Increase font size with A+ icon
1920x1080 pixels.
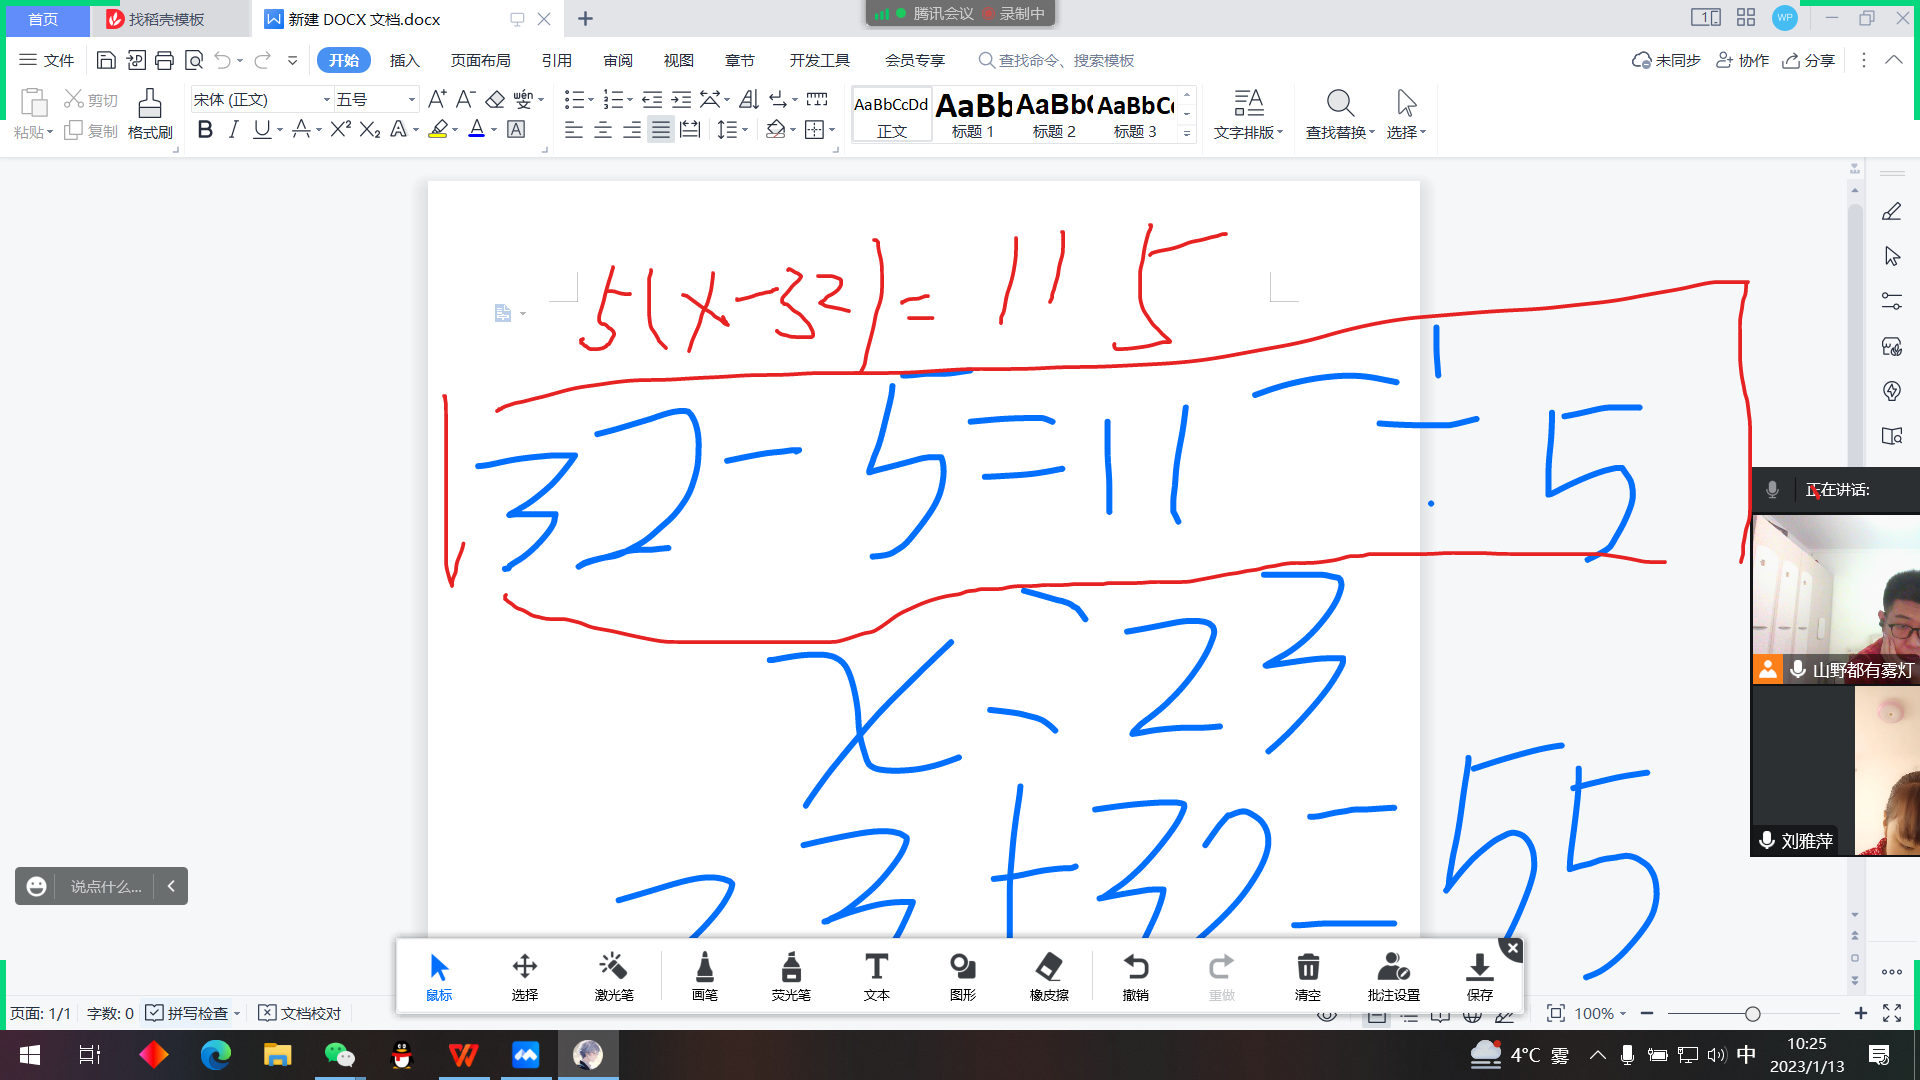click(x=437, y=99)
